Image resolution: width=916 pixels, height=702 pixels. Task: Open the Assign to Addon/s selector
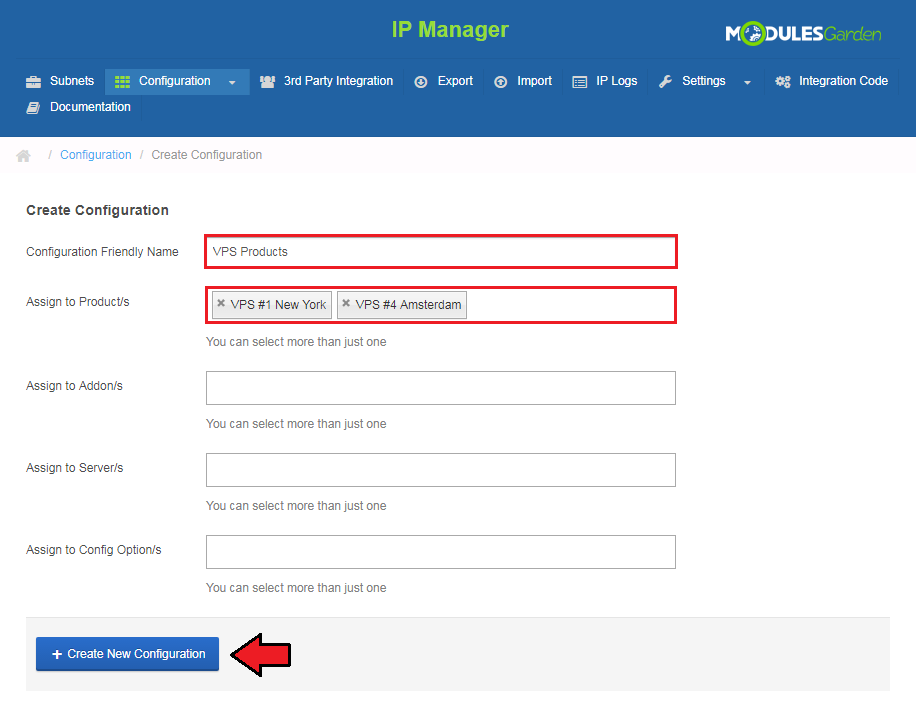click(x=440, y=388)
